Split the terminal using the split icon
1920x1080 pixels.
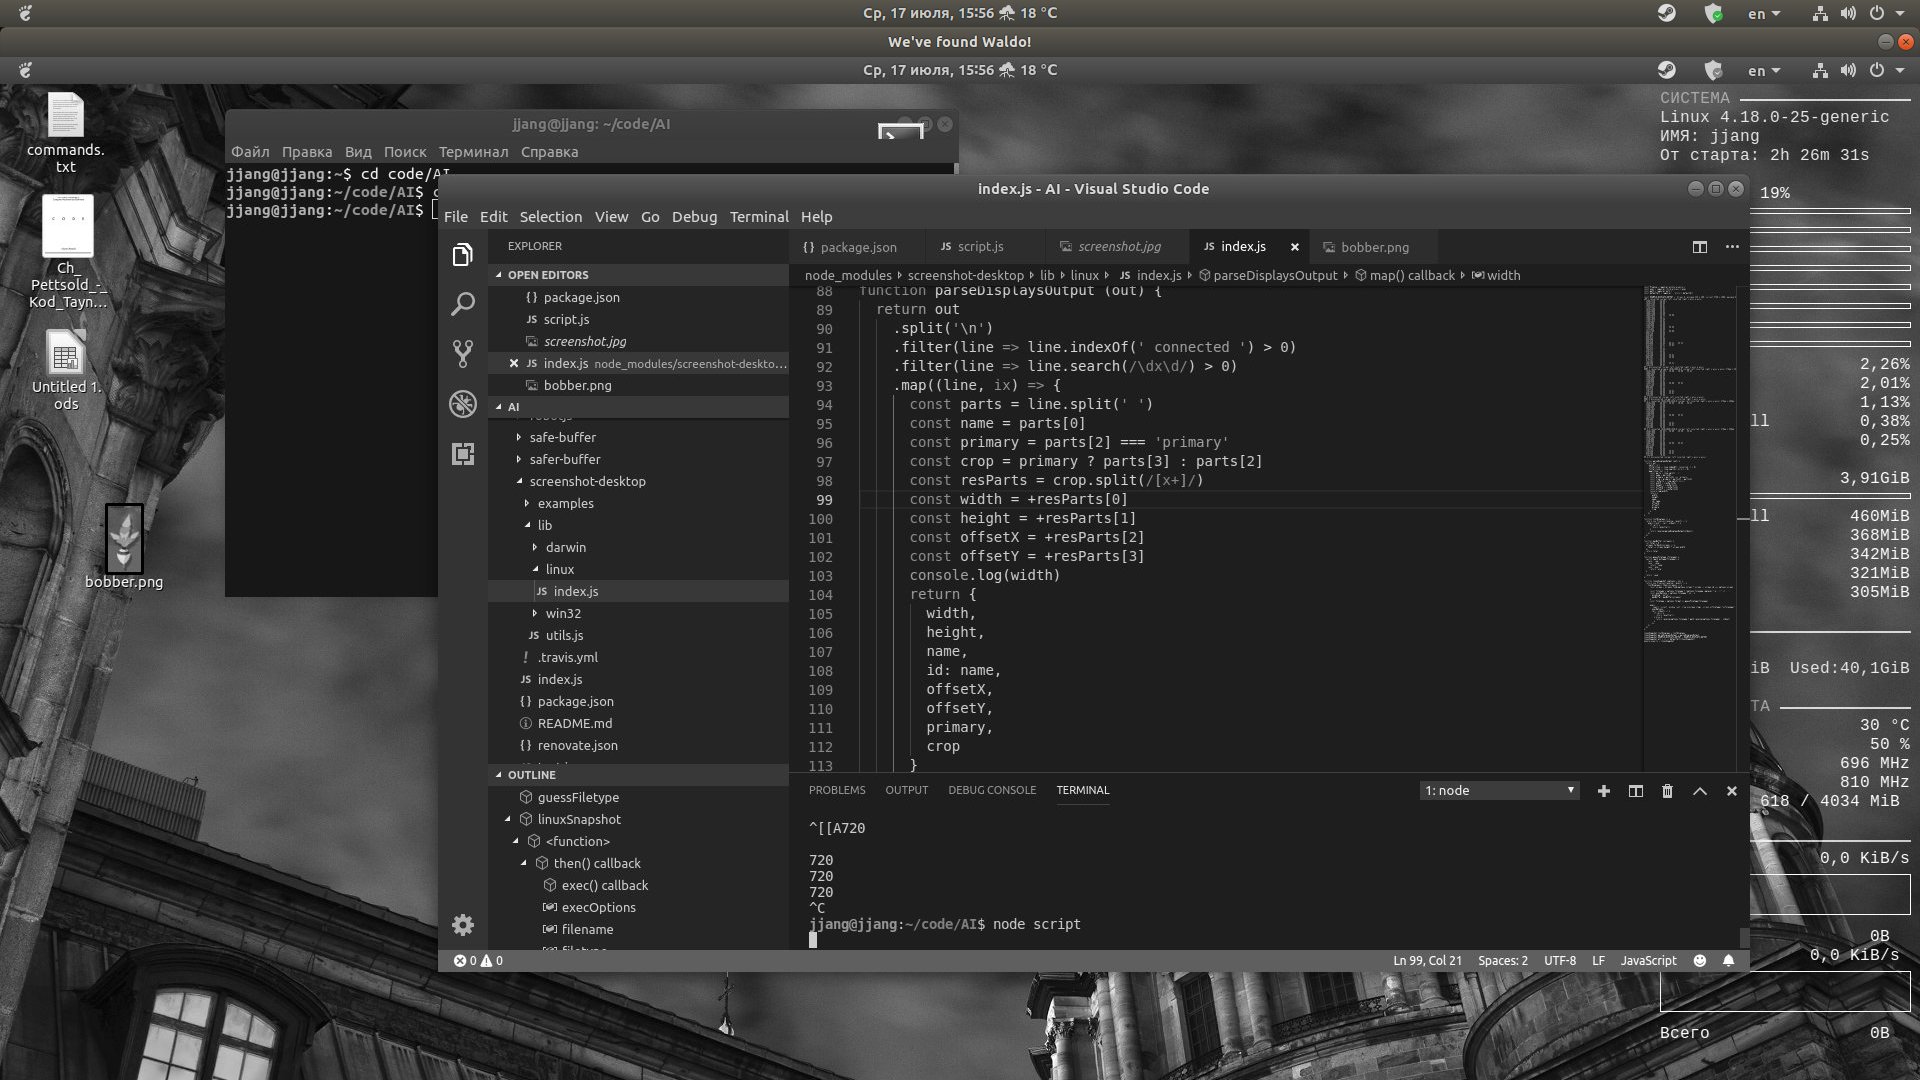(1635, 790)
